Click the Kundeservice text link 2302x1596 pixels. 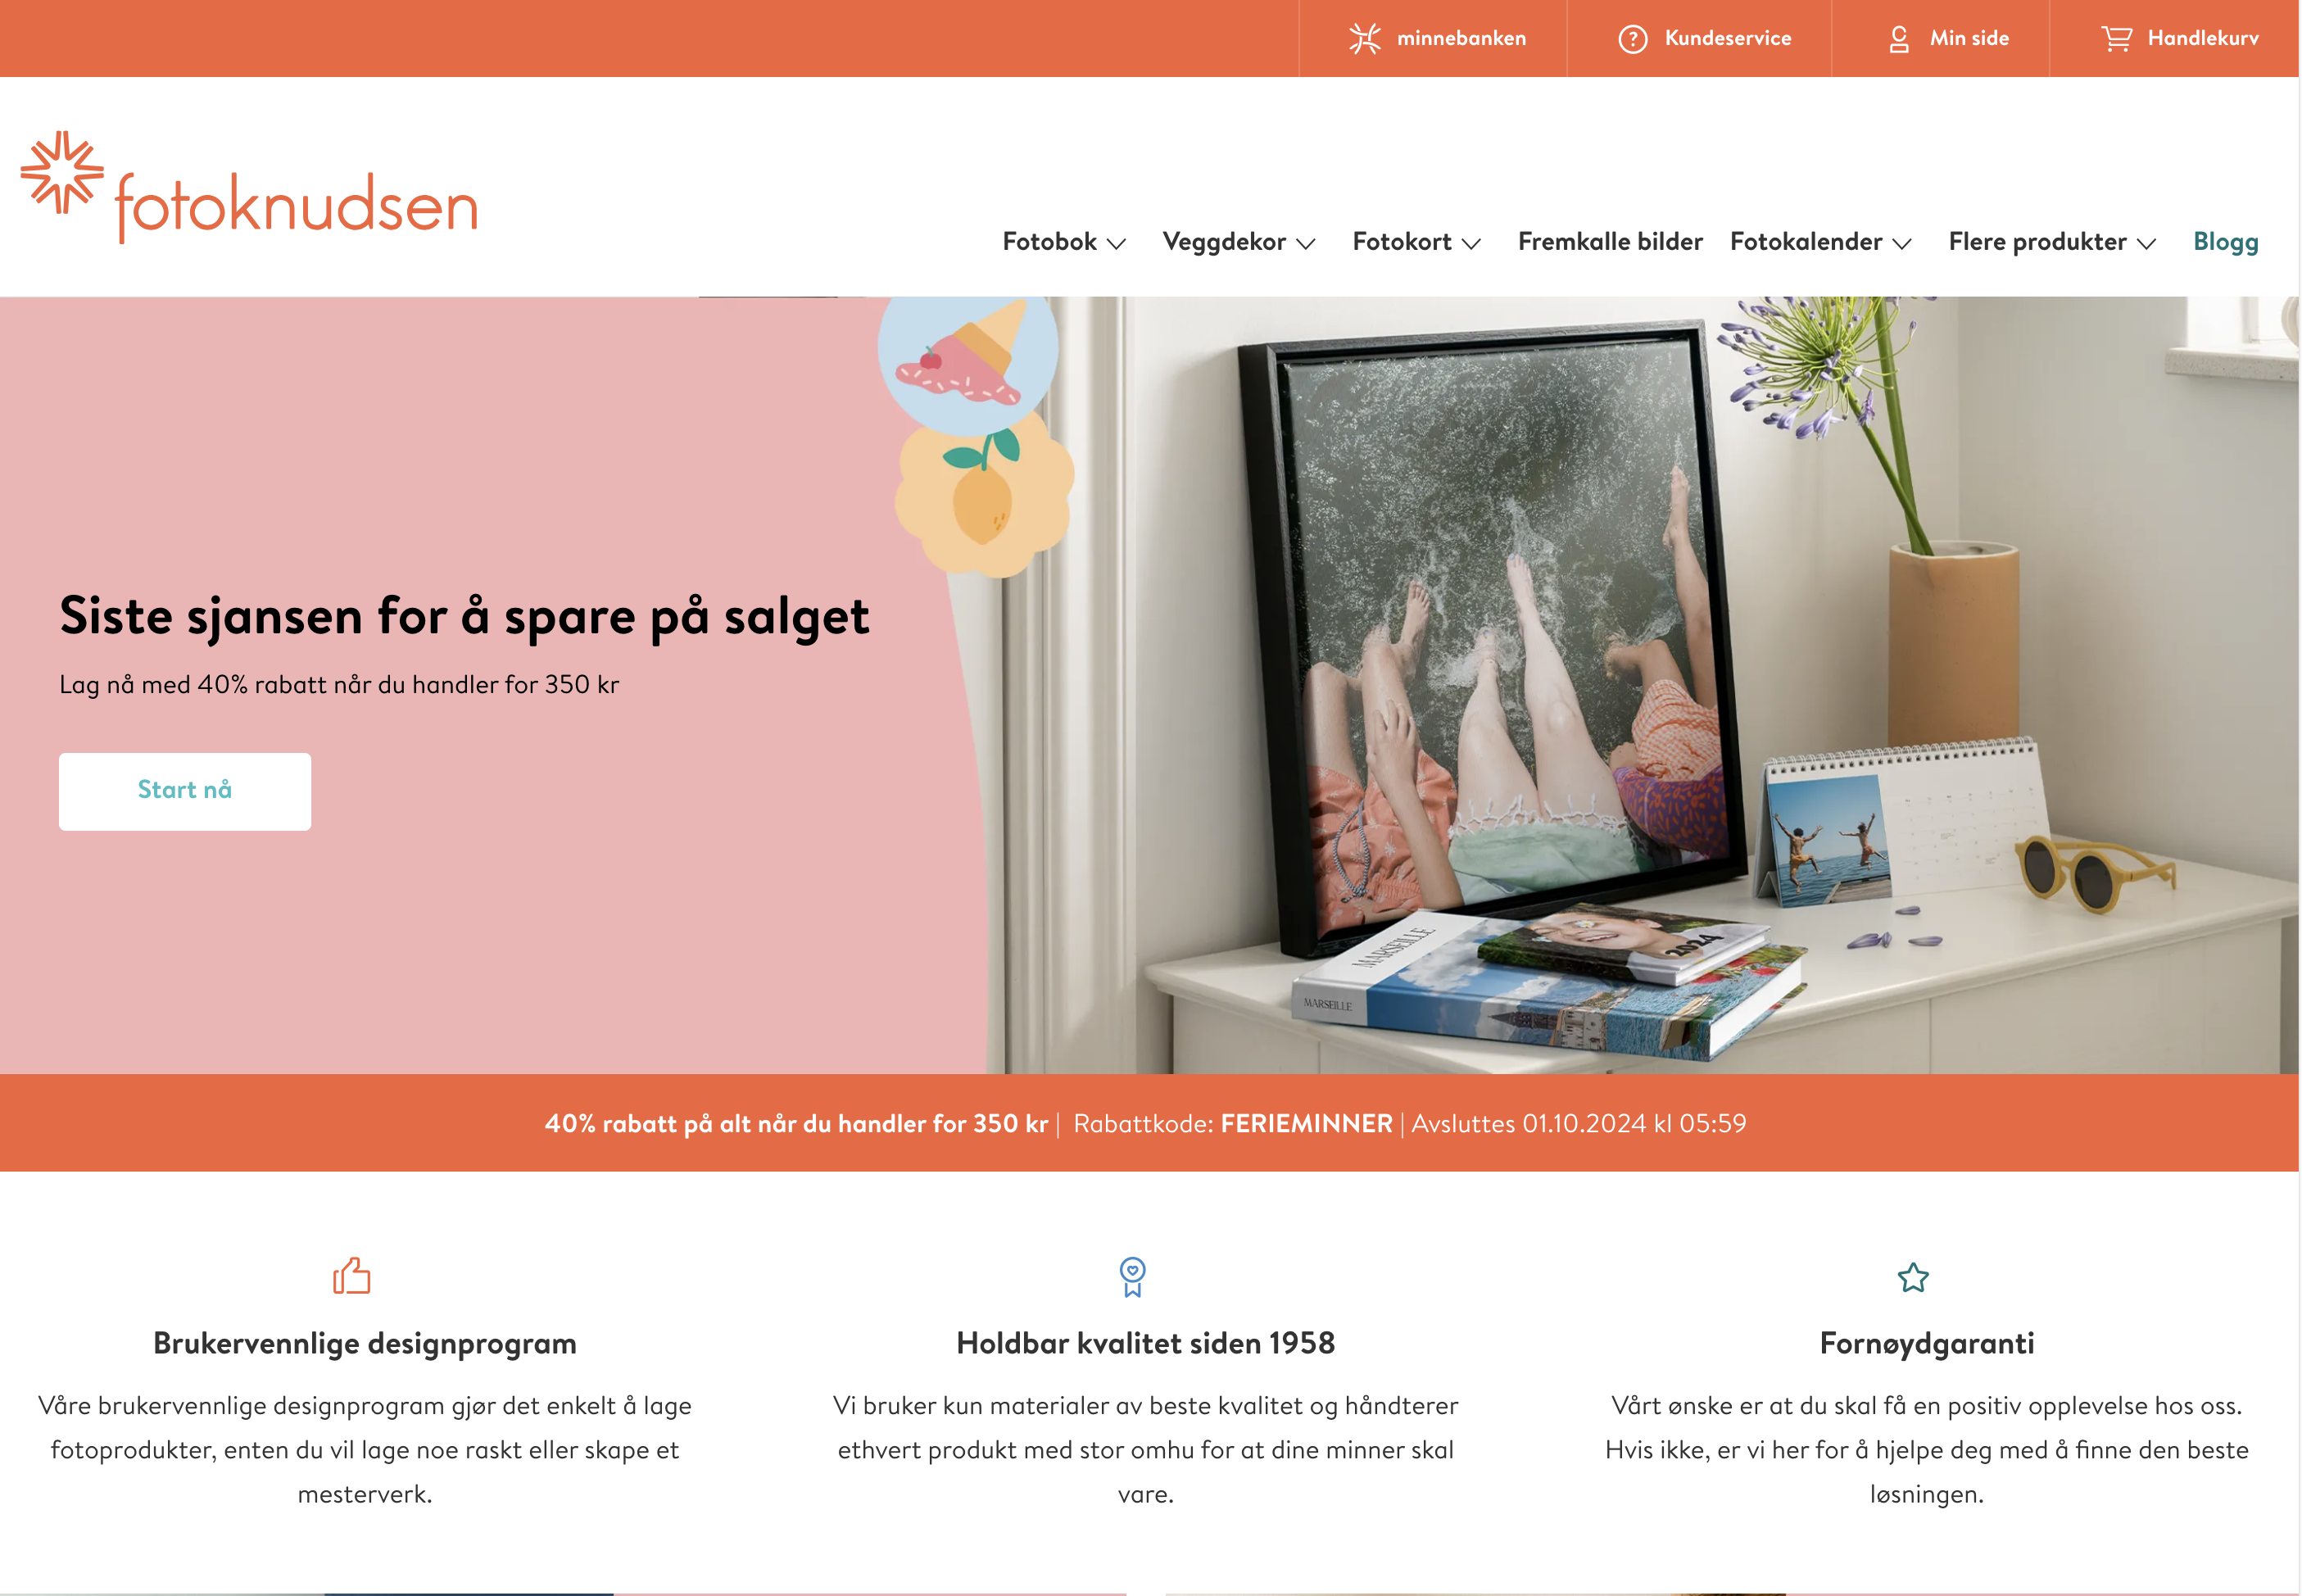click(x=1727, y=38)
